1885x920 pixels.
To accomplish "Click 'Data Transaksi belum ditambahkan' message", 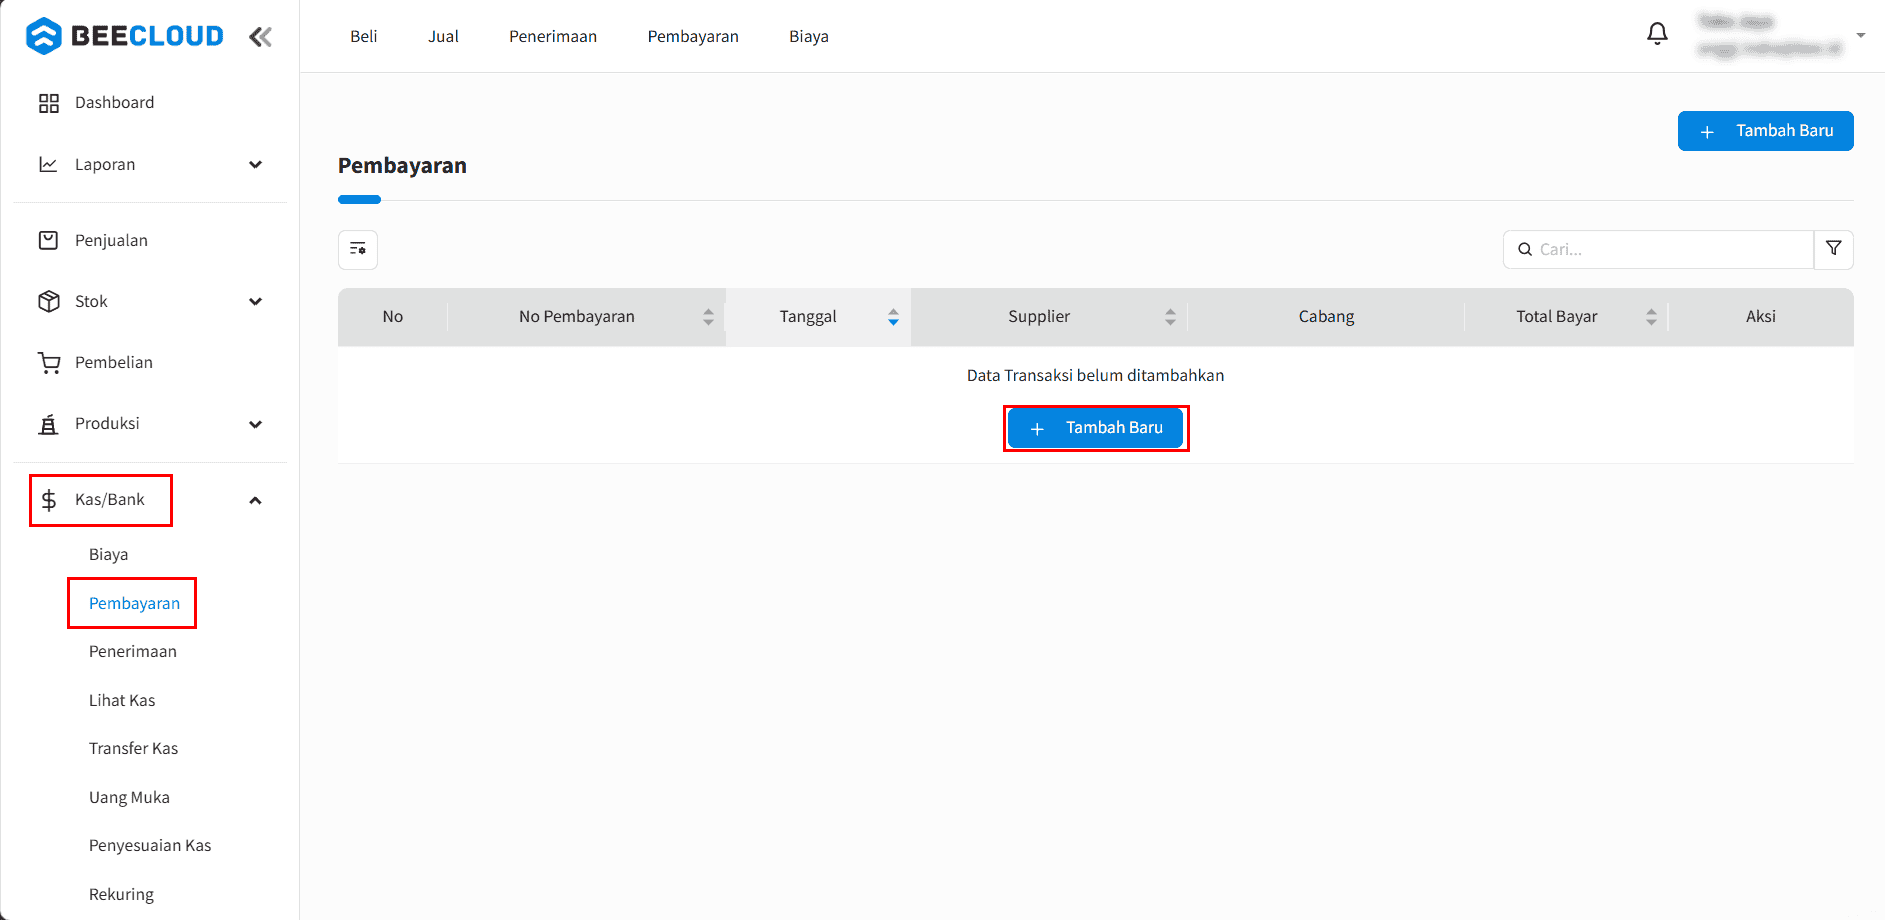I will pos(1095,375).
